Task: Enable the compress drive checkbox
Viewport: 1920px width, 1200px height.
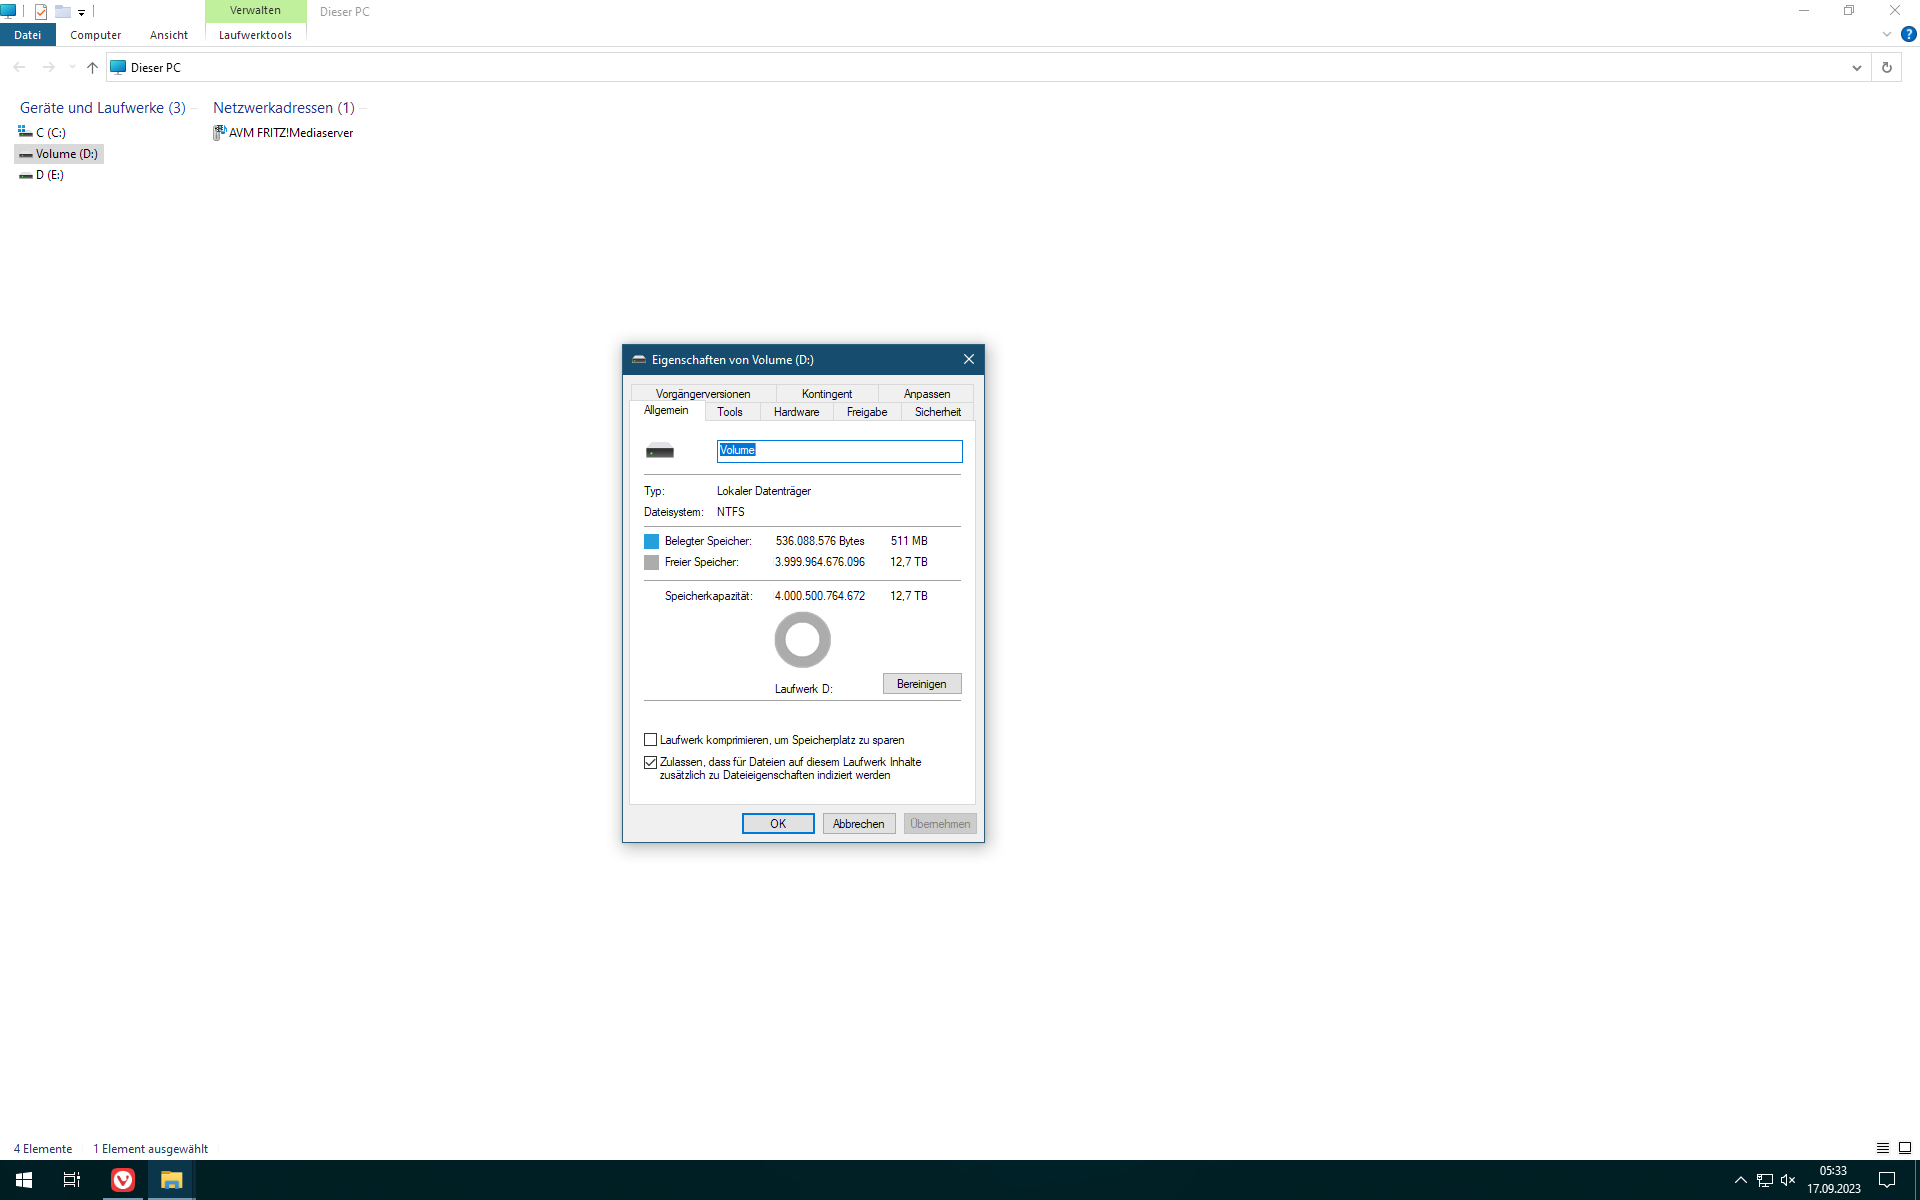Action: (651, 740)
